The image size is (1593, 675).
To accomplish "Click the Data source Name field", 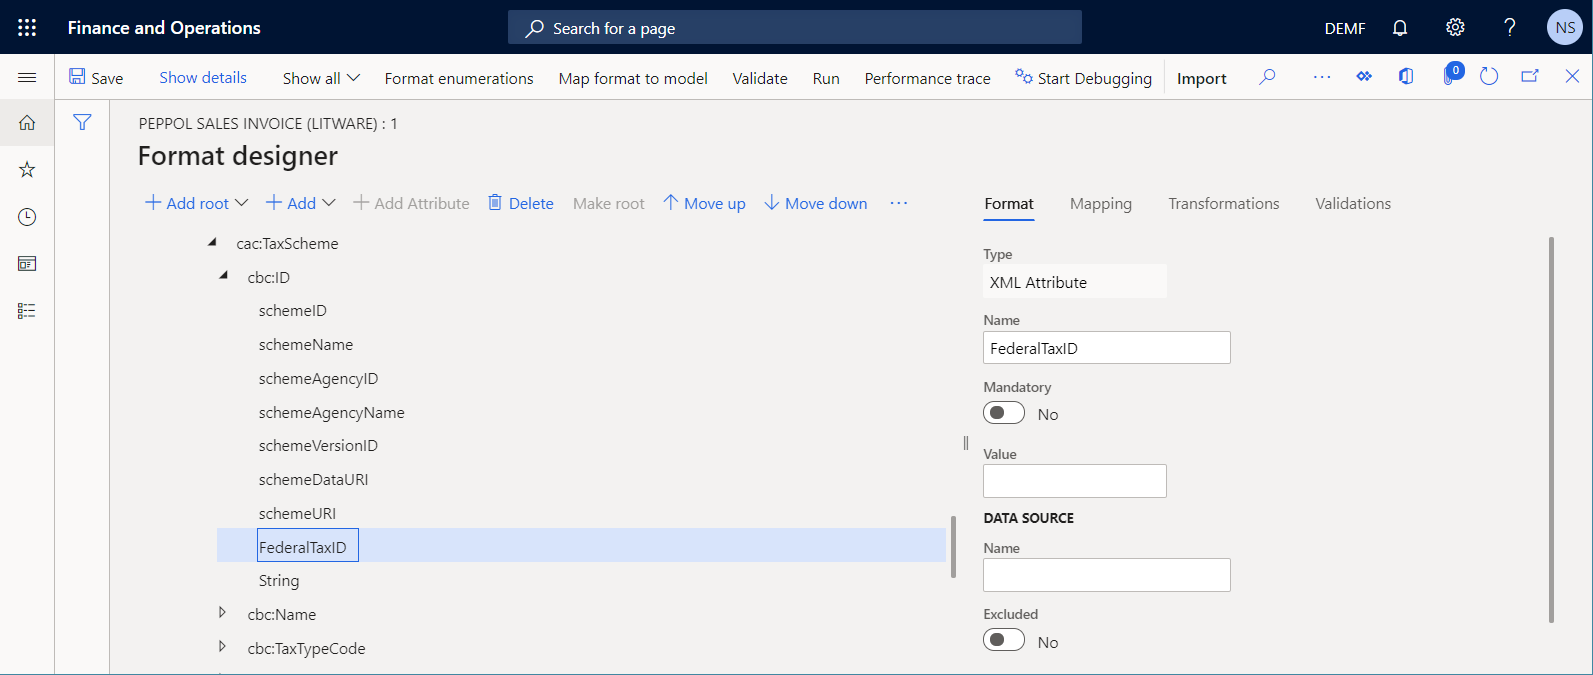I will point(1107,575).
